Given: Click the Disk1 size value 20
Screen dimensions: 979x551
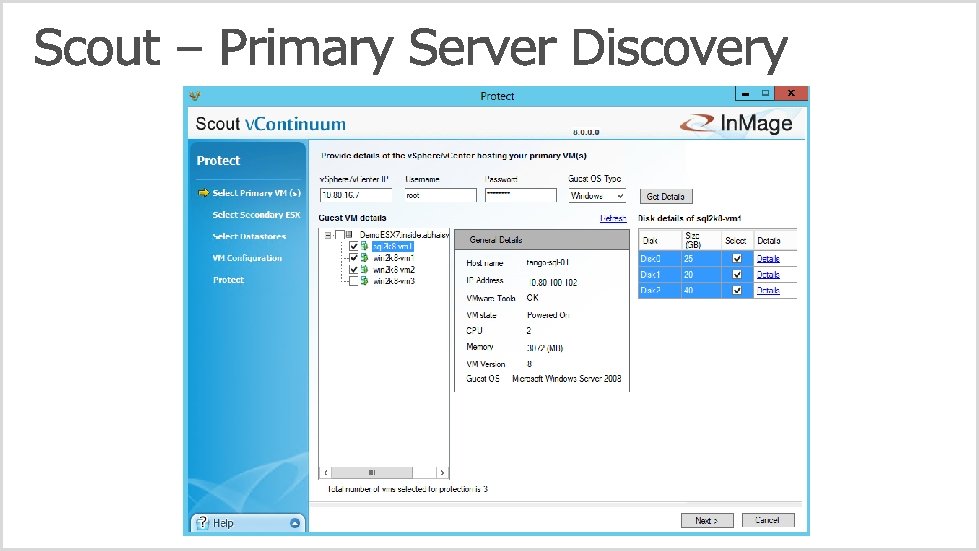Looking at the screenshot, I should point(689,275).
